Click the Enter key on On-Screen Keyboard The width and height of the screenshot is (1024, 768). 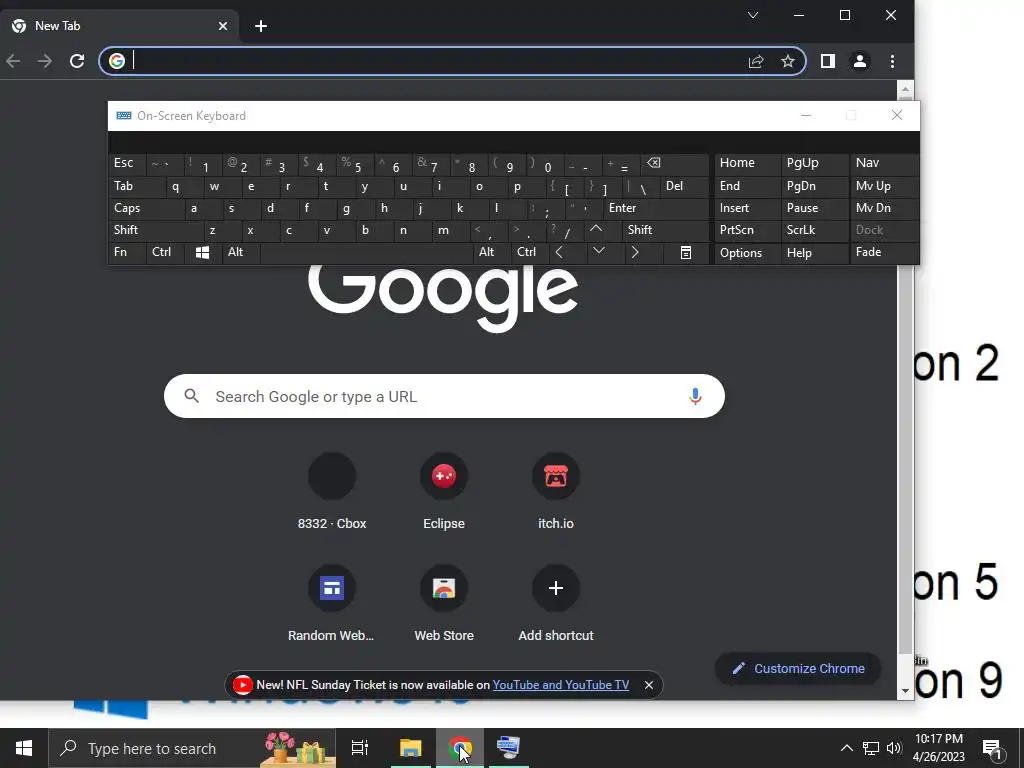pos(656,208)
